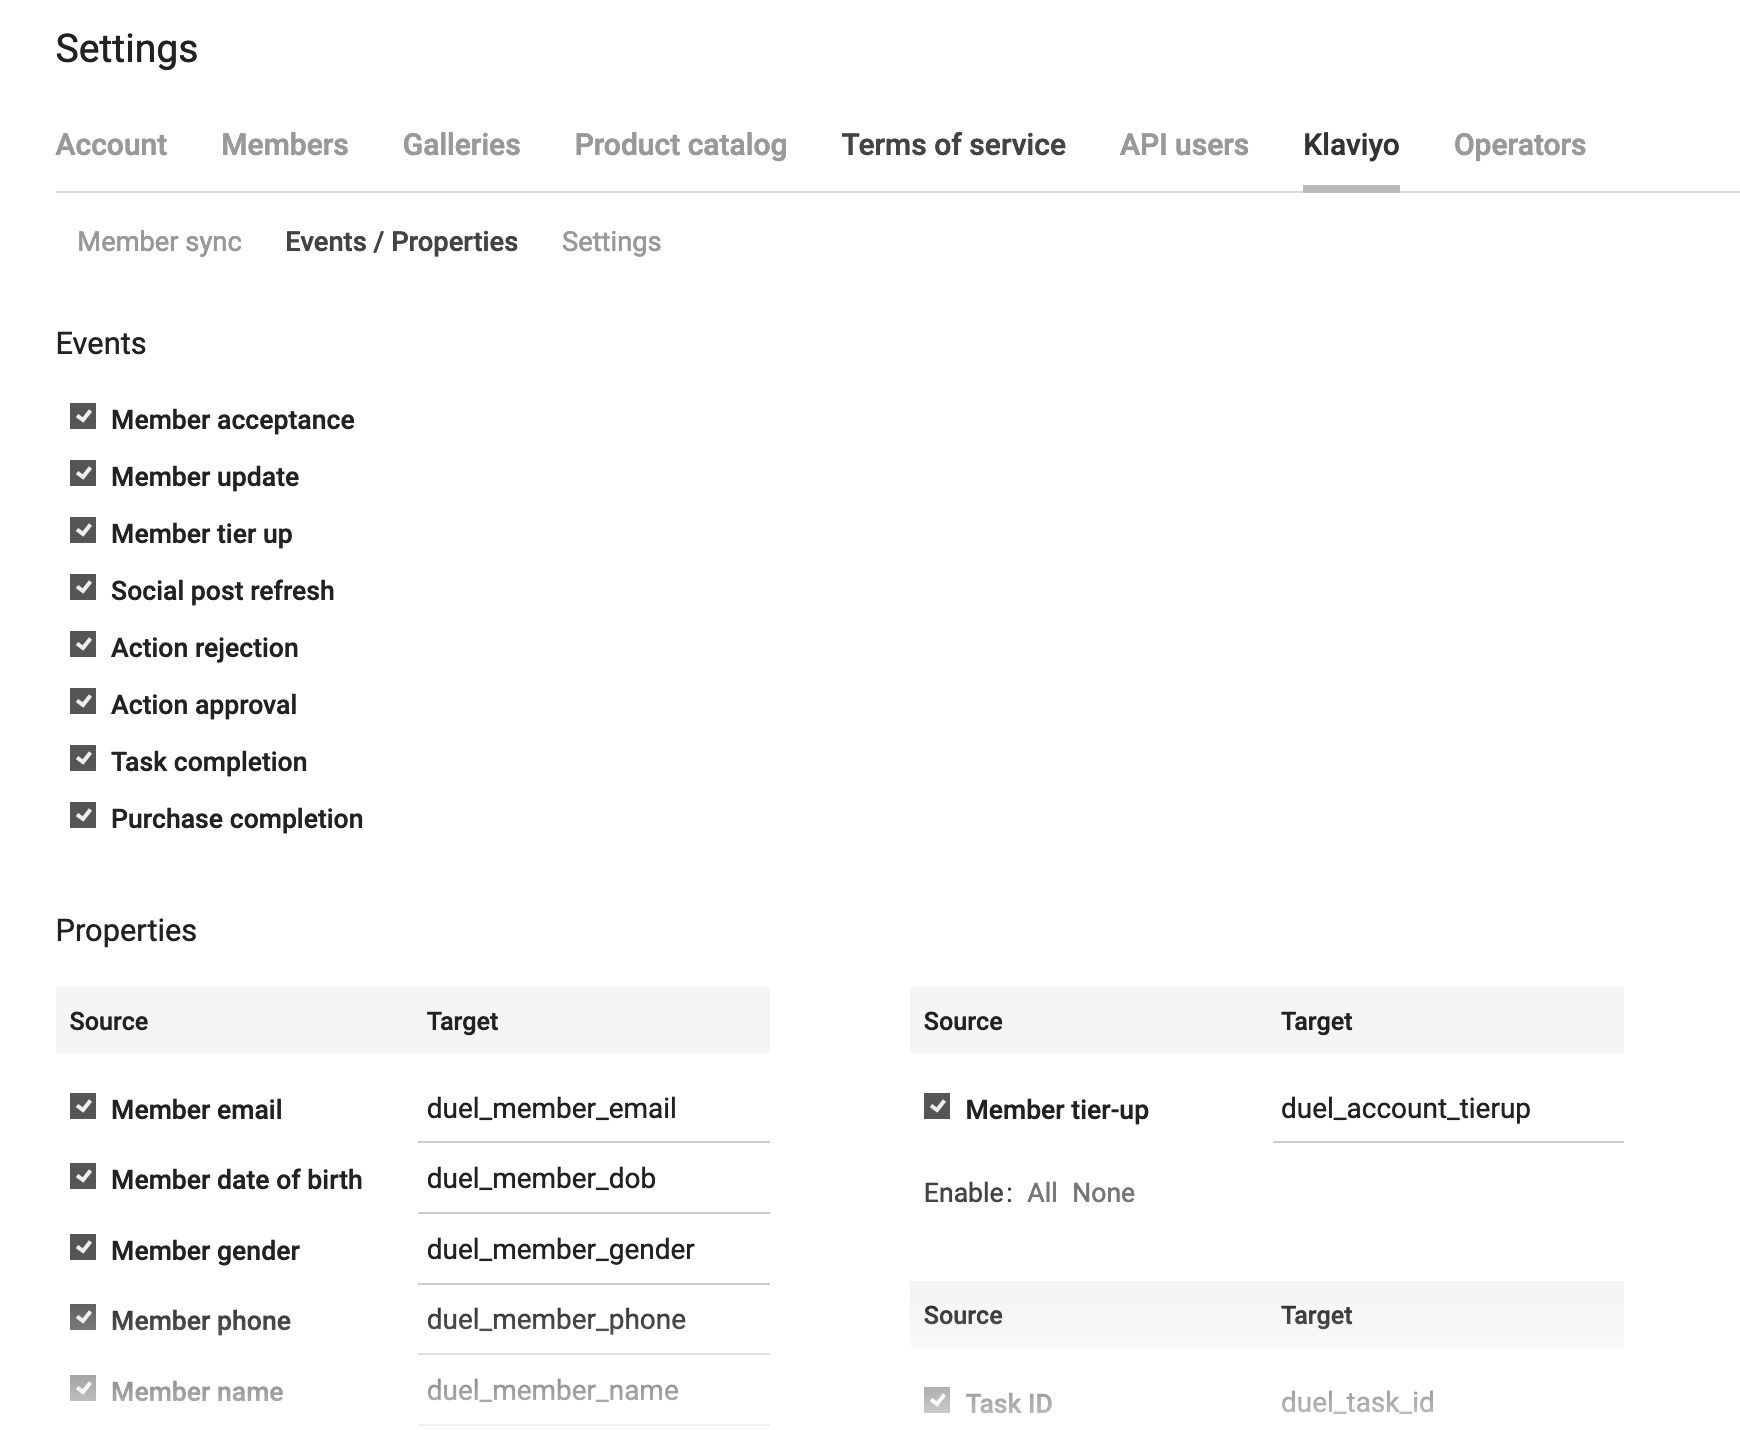Uncheck the Action rejection event
Image resolution: width=1740 pixels, height=1430 pixels.
coord(83,645)
